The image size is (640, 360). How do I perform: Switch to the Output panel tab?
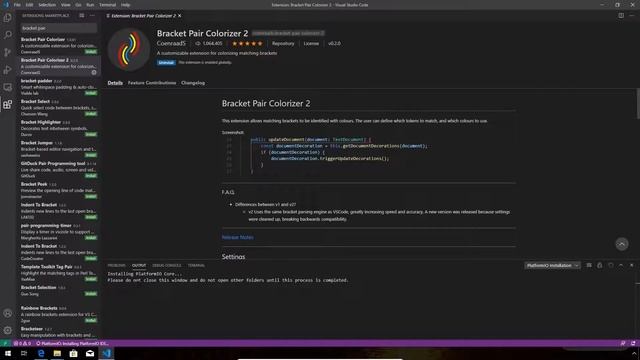click(139, 265)
